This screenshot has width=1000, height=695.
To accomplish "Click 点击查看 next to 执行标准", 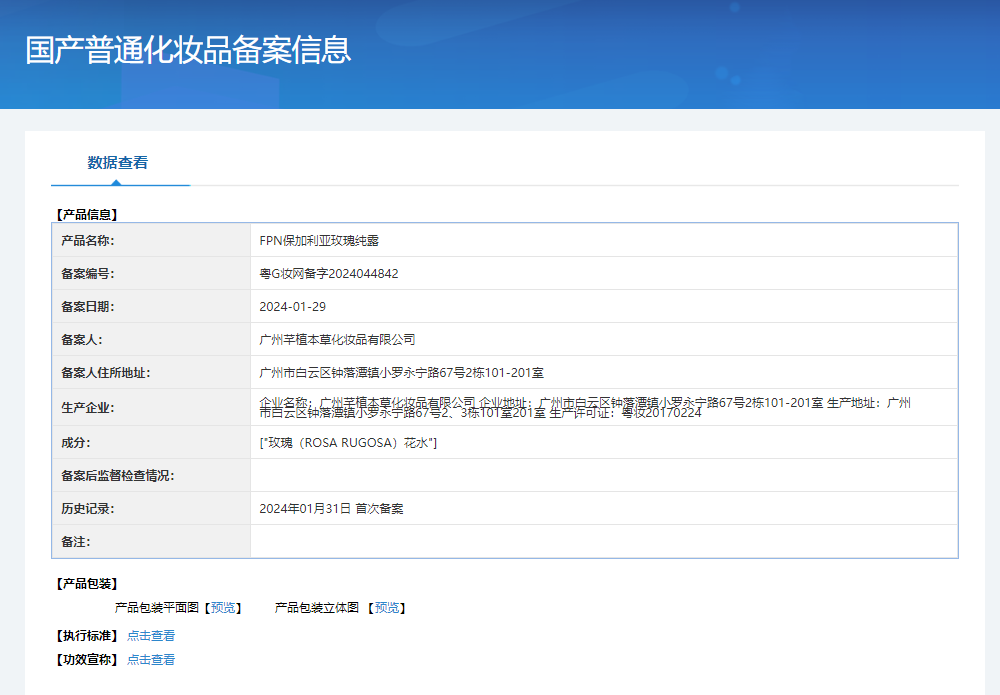I will click(151, 636).
